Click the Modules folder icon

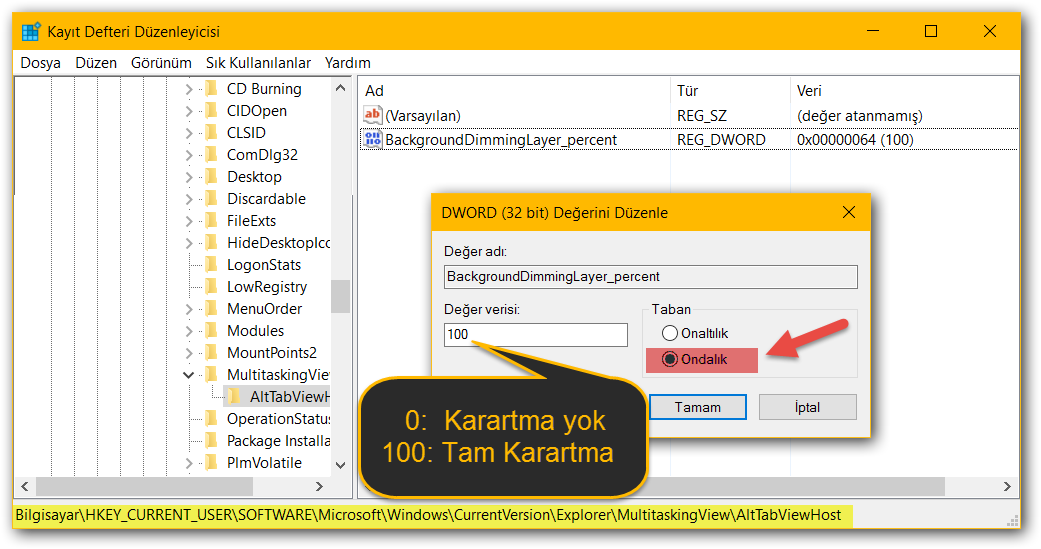[x=212, y=330]
